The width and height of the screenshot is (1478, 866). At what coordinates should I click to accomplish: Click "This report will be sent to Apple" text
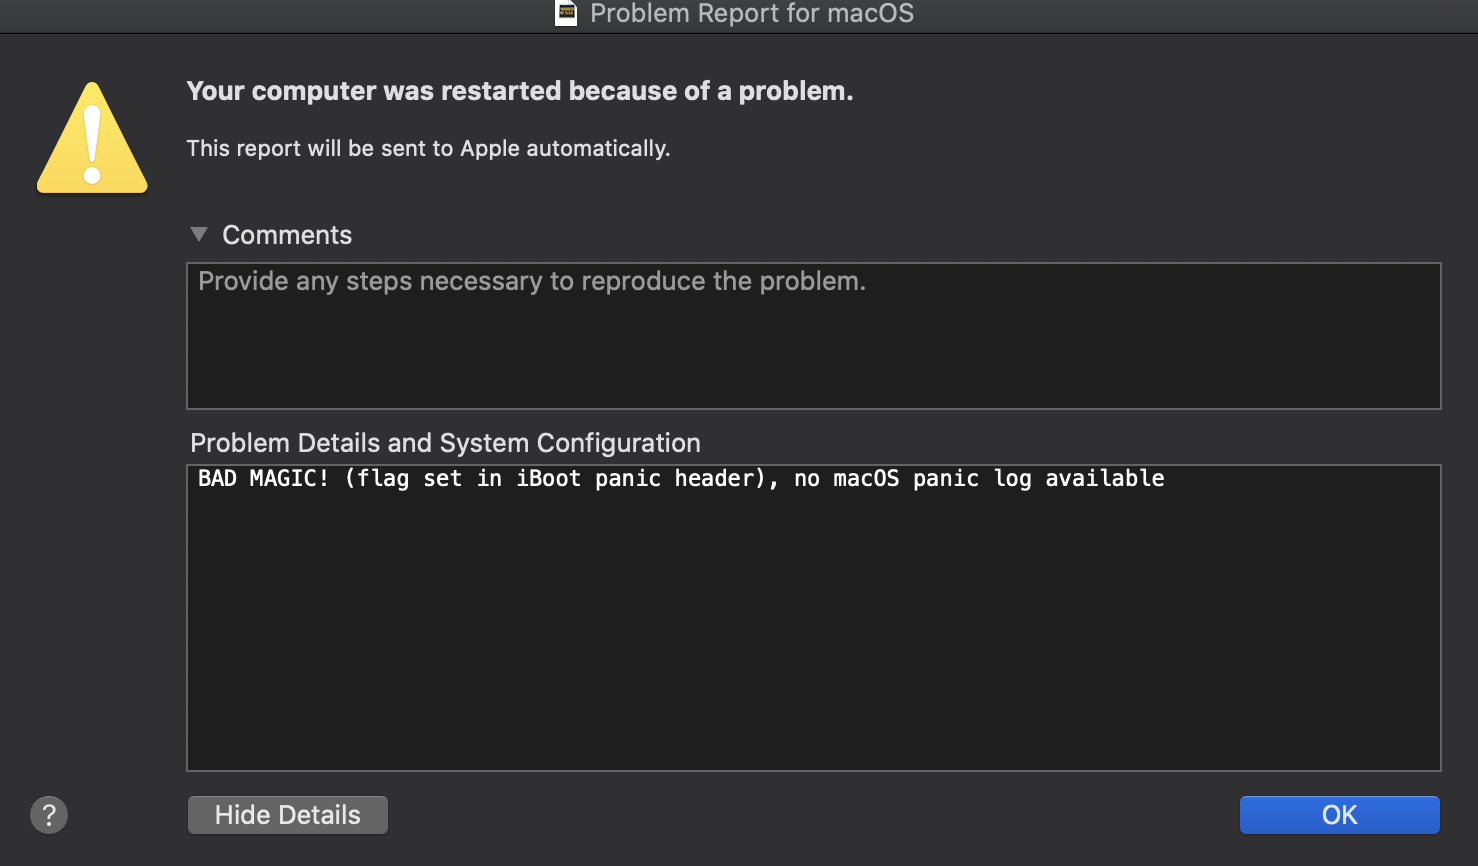[x=427, y=148]
